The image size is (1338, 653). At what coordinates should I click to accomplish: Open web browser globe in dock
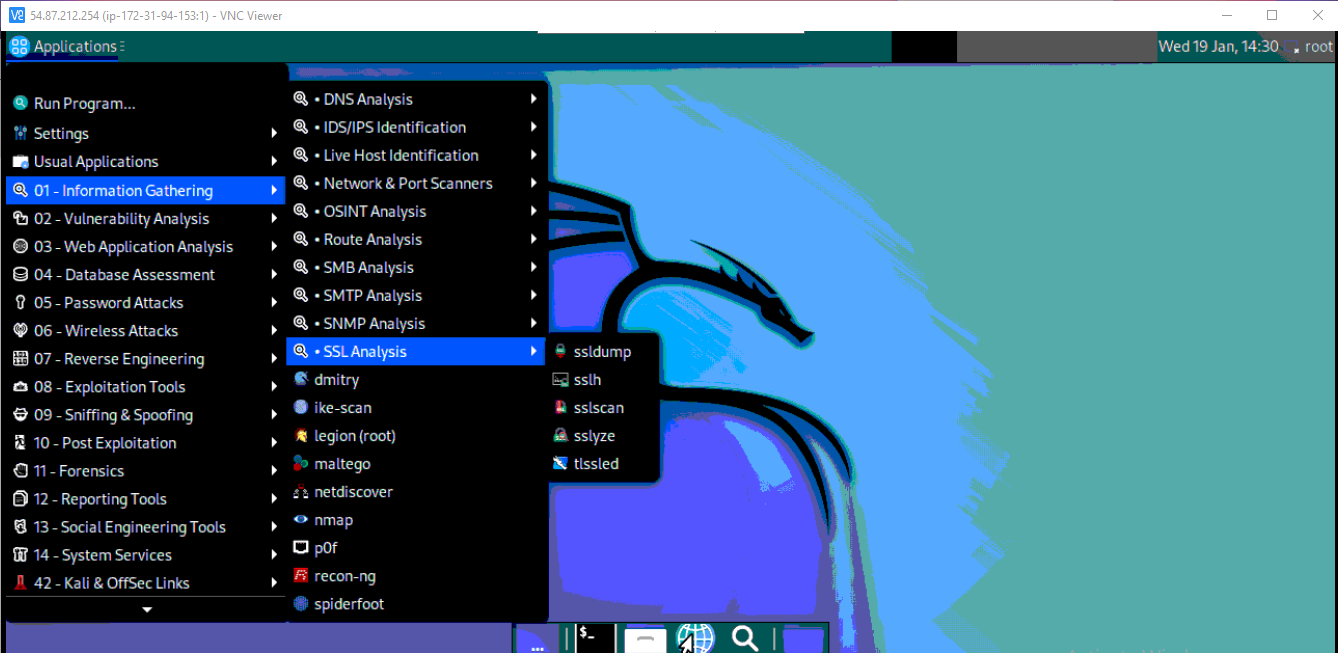click(x=694, y=638)
